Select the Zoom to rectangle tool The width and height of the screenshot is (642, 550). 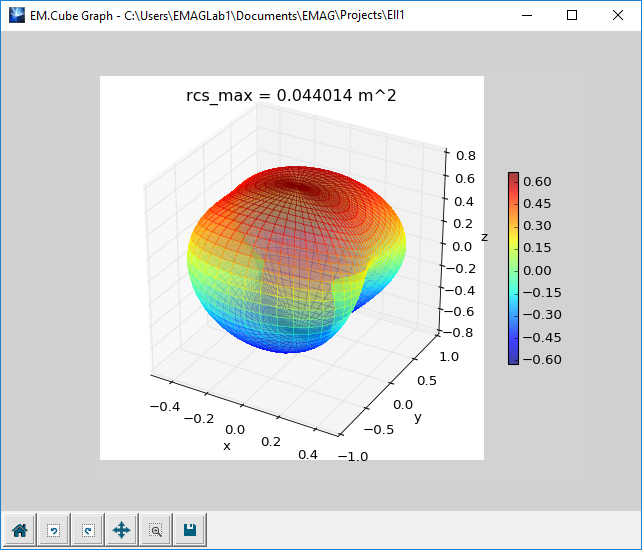[x=156, y=530]
